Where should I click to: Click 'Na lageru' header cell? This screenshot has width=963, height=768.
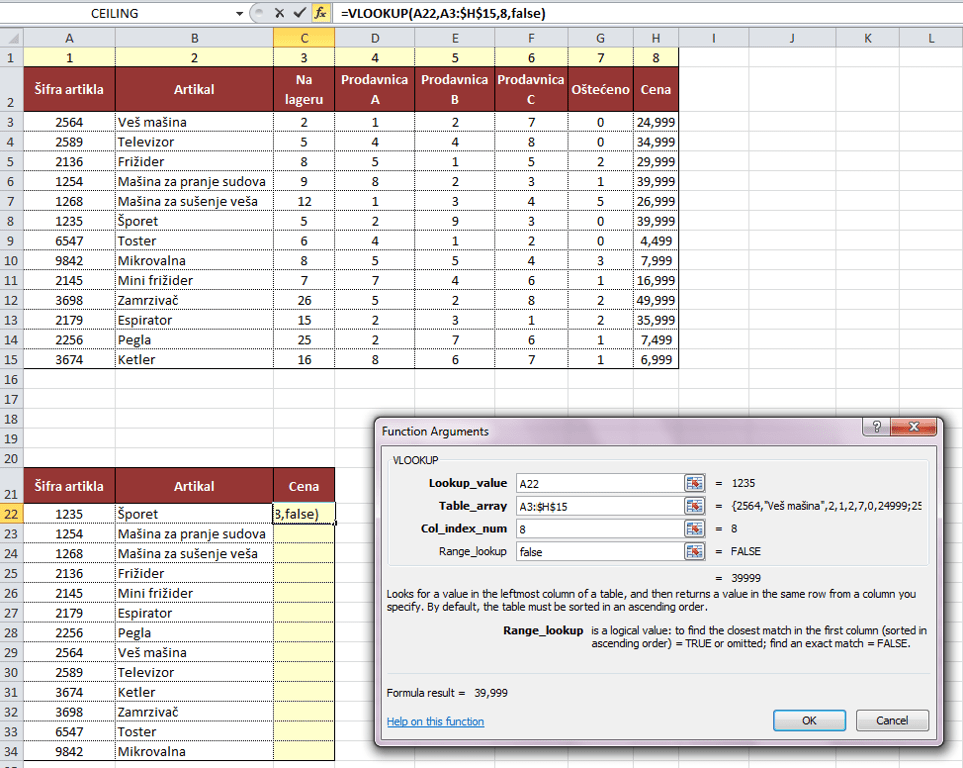pos(304,90)
